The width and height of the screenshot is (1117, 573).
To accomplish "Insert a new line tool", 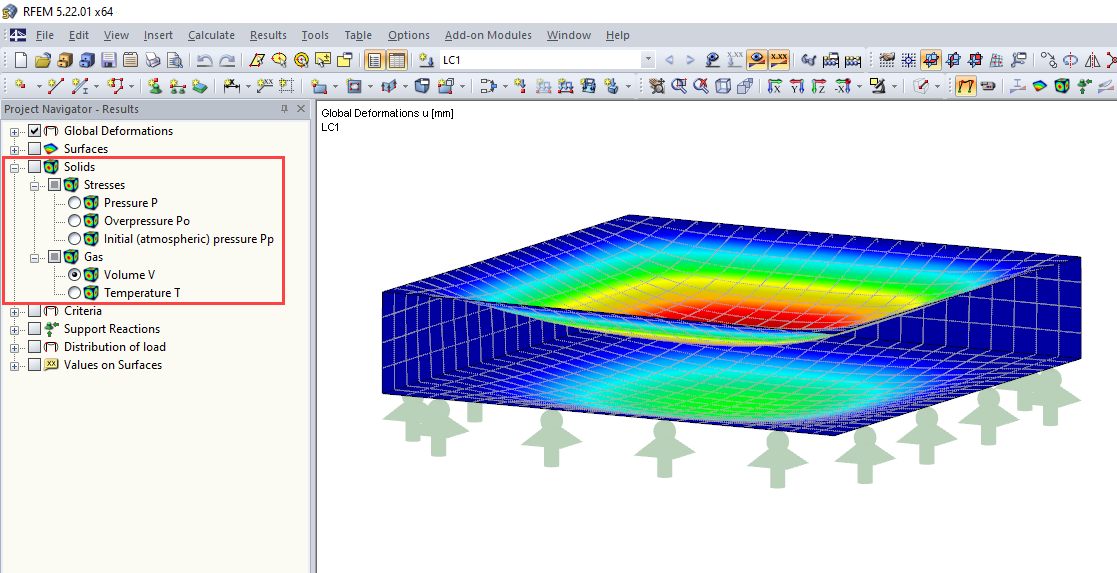I will point(55,86).
